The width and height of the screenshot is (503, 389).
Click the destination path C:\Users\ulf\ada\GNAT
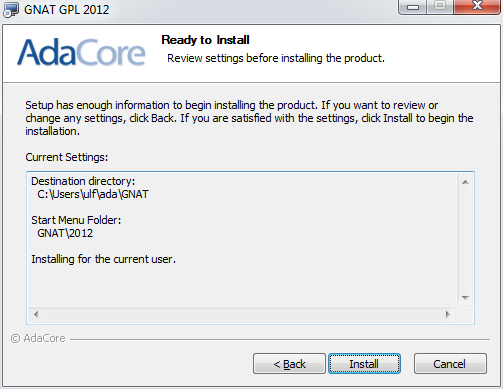(93, 194)
